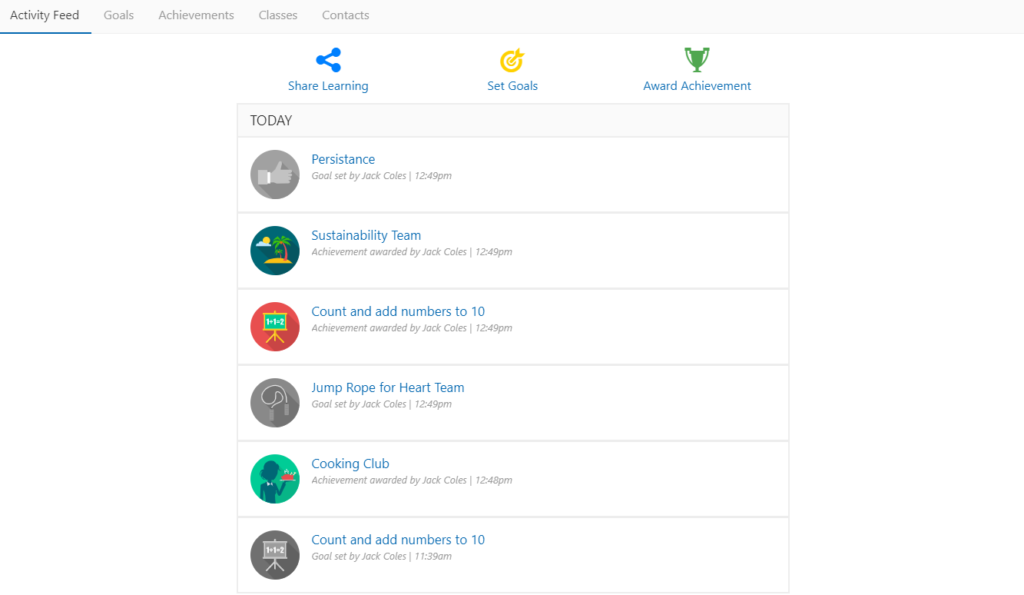This screenshot has width=1024, height=595.
Task: Open the 11:39am Count and add numbers title
Action: click(398, 539)
